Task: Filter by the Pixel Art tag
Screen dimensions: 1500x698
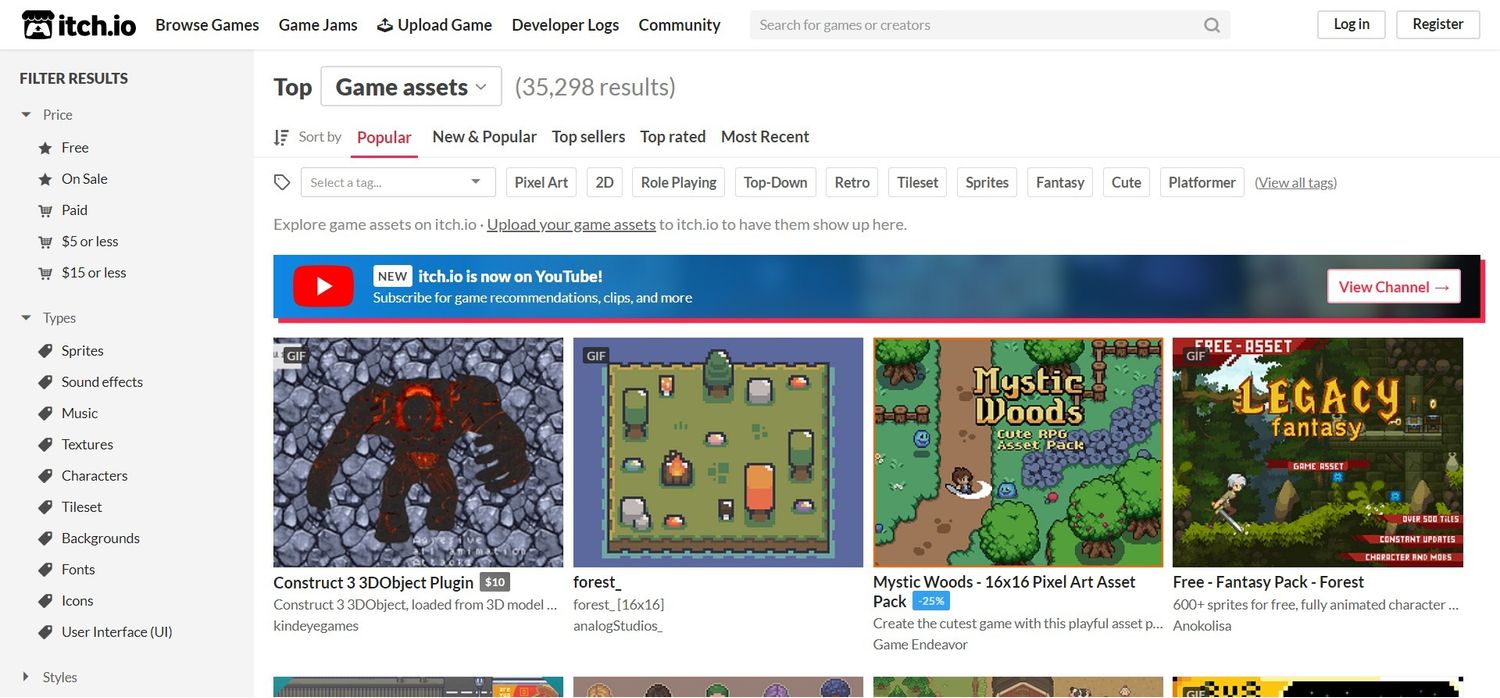Action: tap(541, 182)
